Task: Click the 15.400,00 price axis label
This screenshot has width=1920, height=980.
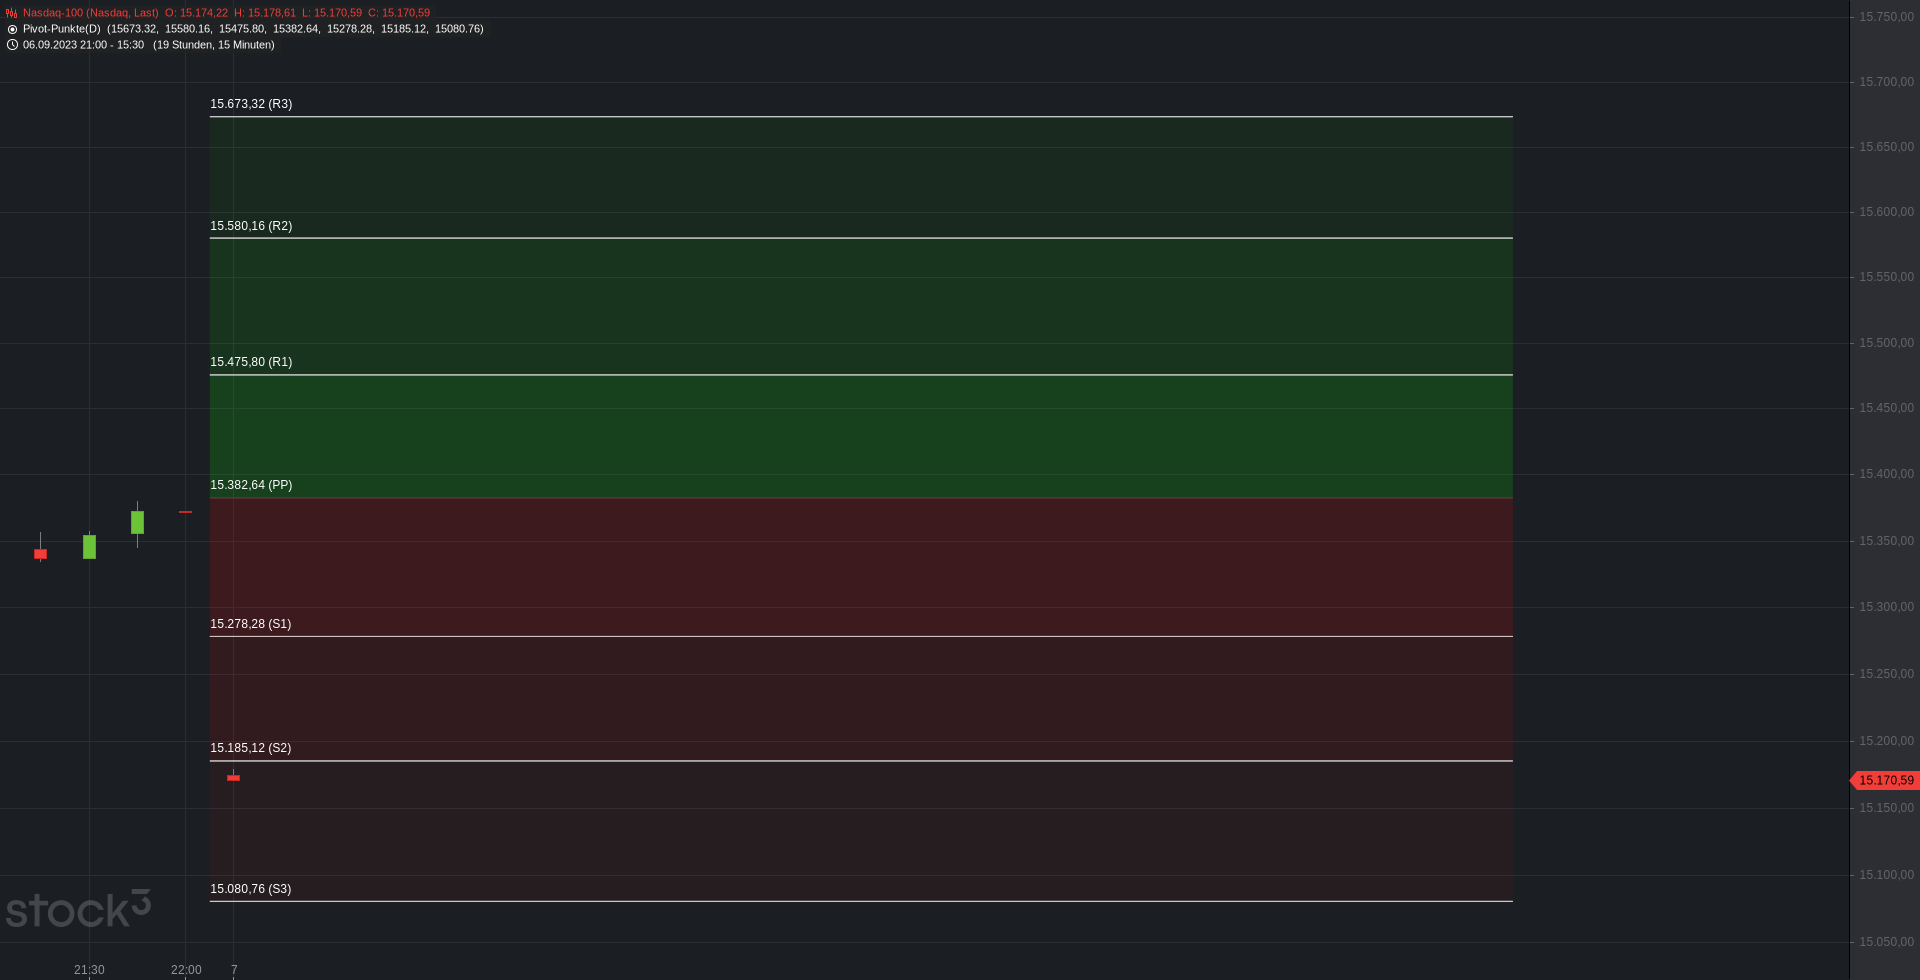Action: pyautogui.click(x=1886, y=474)
